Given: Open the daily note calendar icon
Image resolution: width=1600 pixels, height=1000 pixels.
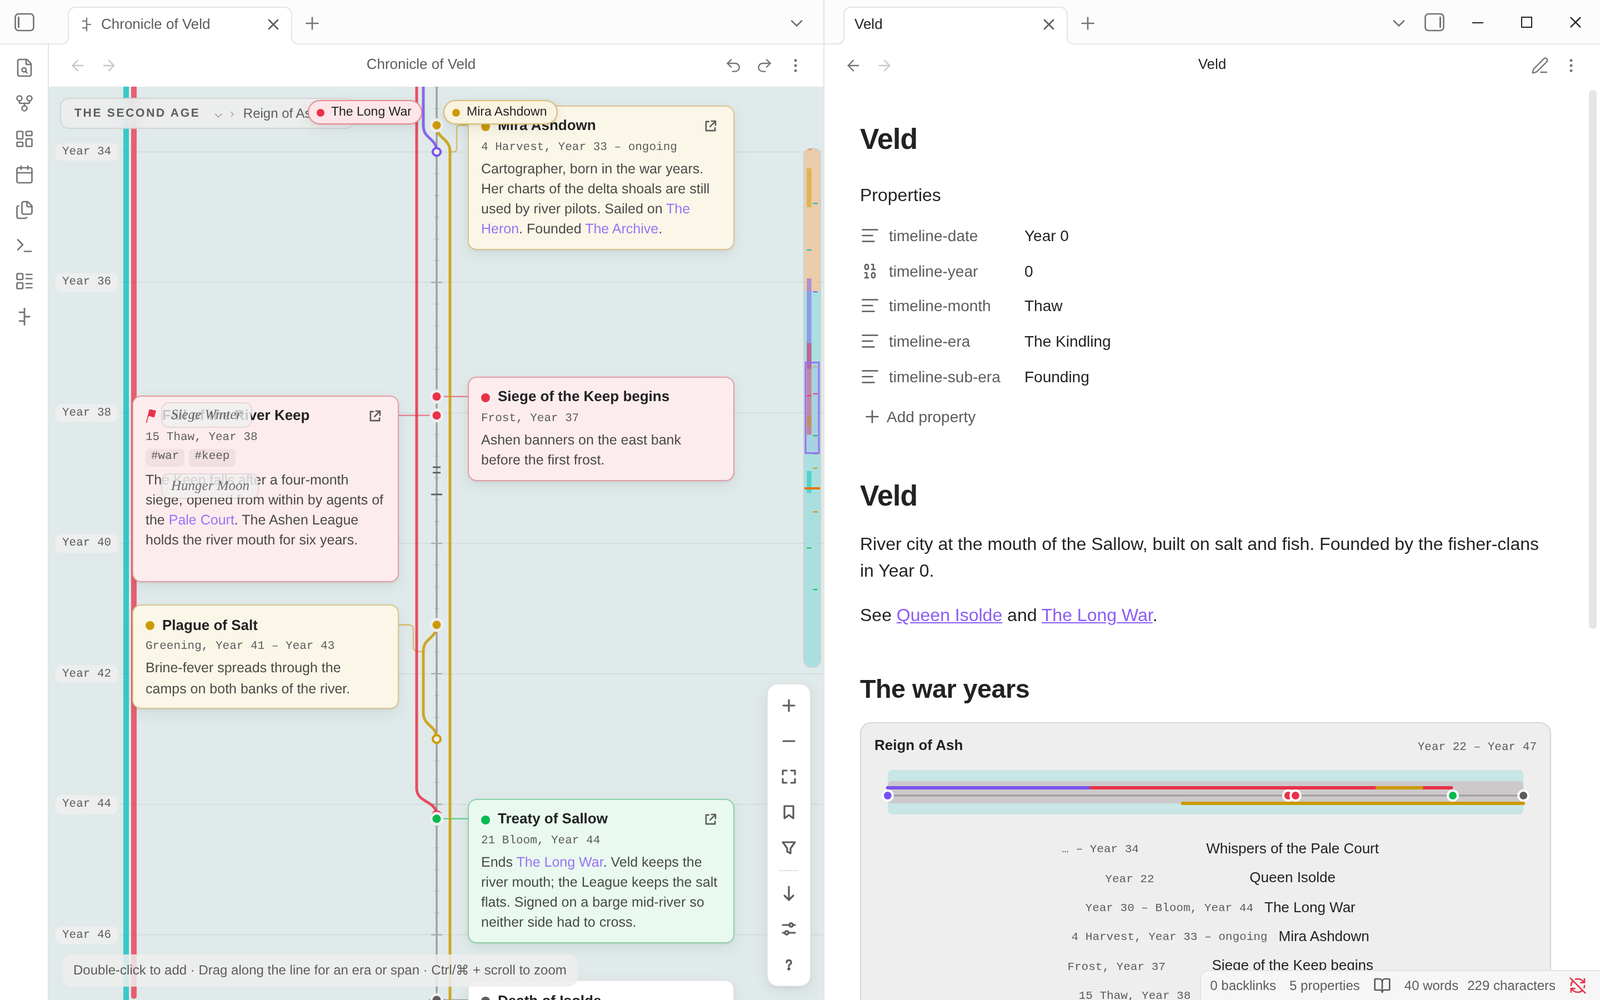Looking at the screenshot, I should coord(25,175).
